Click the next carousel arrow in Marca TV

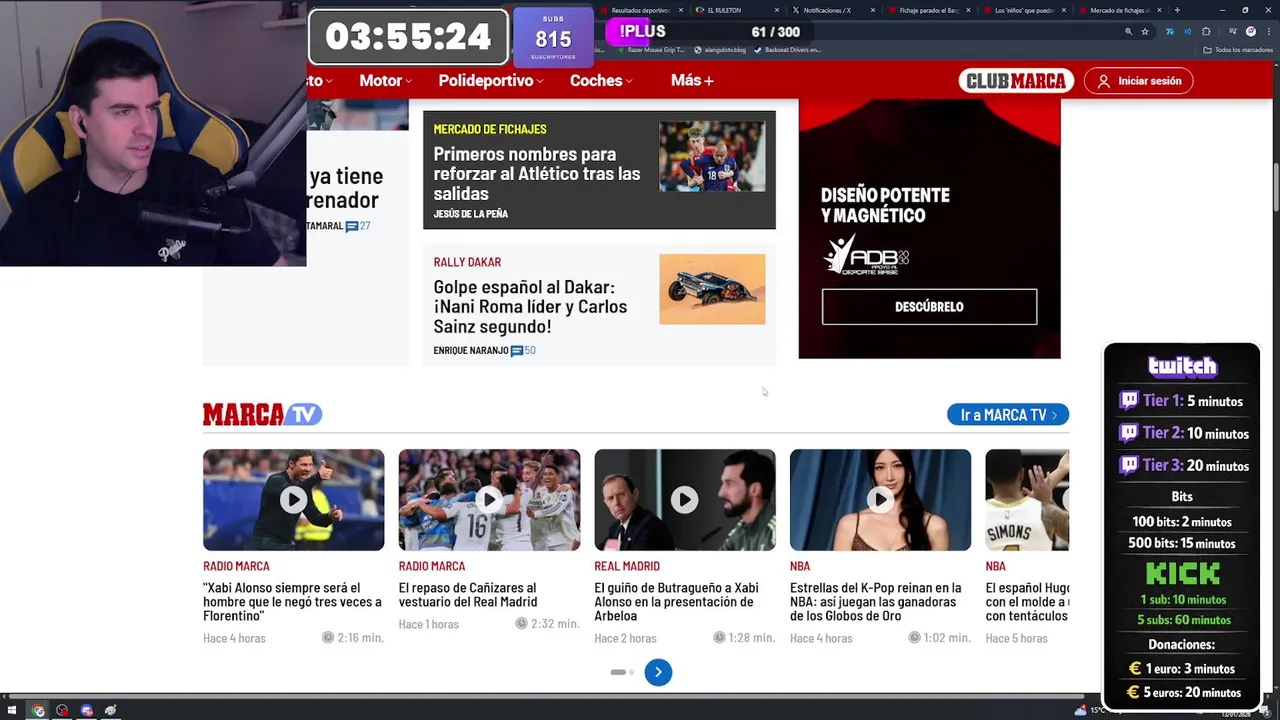coord(658,672)
